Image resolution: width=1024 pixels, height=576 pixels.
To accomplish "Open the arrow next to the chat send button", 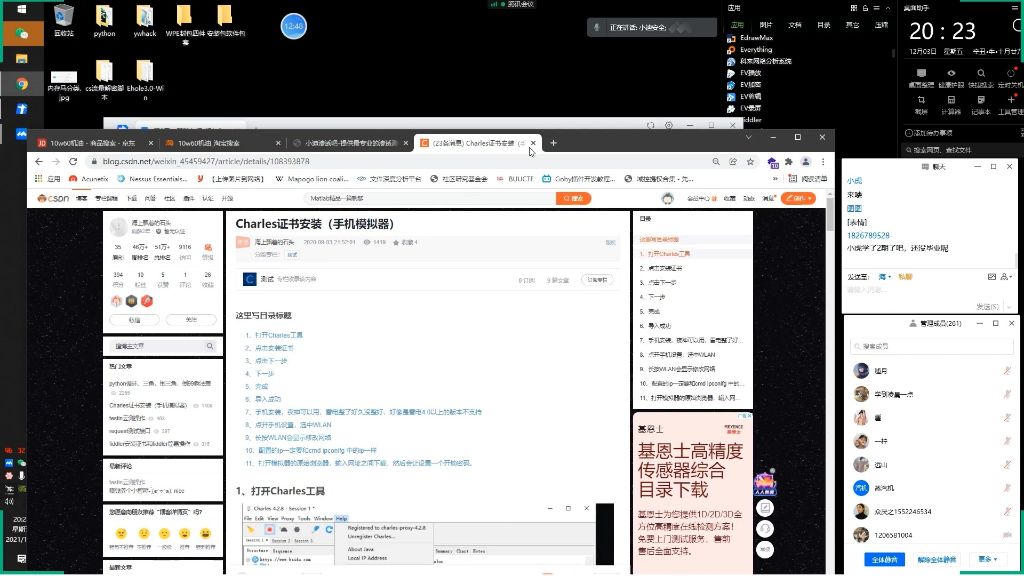I will [1007, 306].
